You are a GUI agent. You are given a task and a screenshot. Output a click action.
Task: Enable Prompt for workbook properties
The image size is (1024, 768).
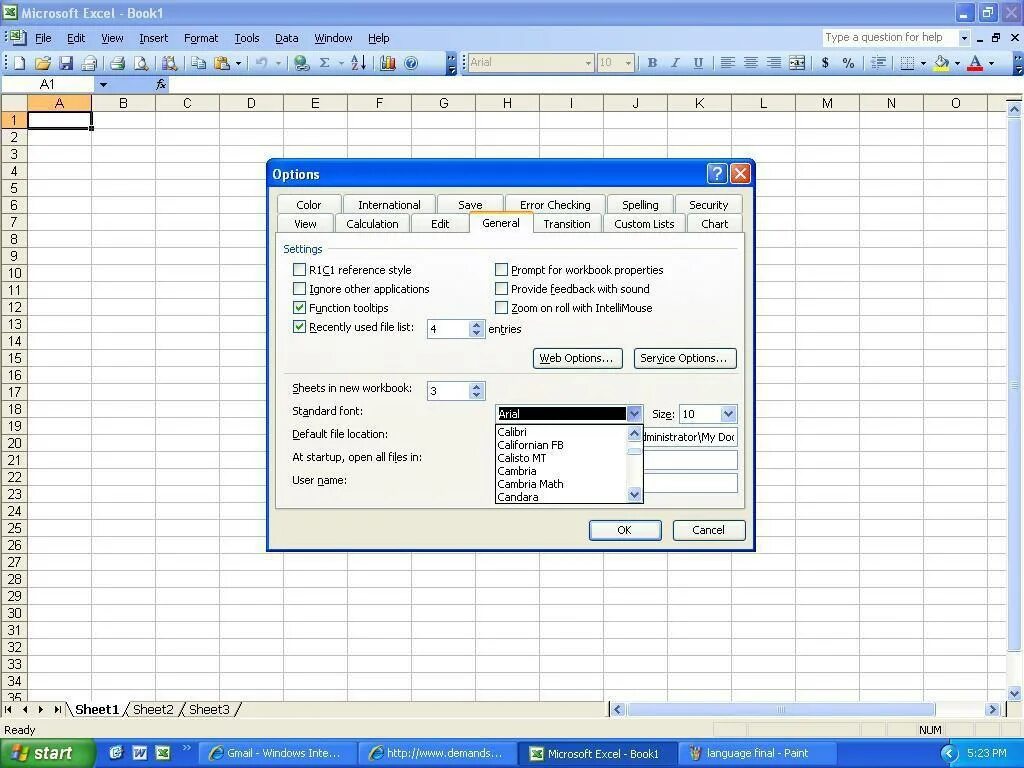pos(502,269)
